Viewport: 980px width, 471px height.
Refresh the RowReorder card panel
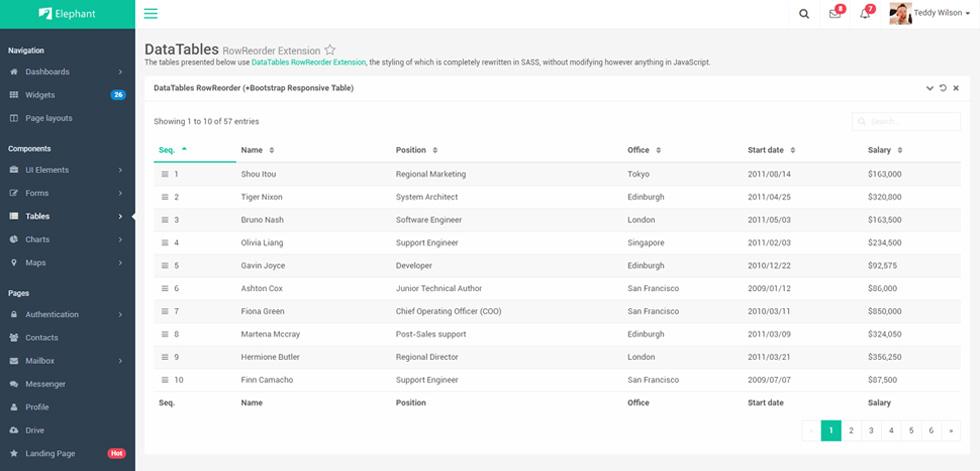(943, 88)
